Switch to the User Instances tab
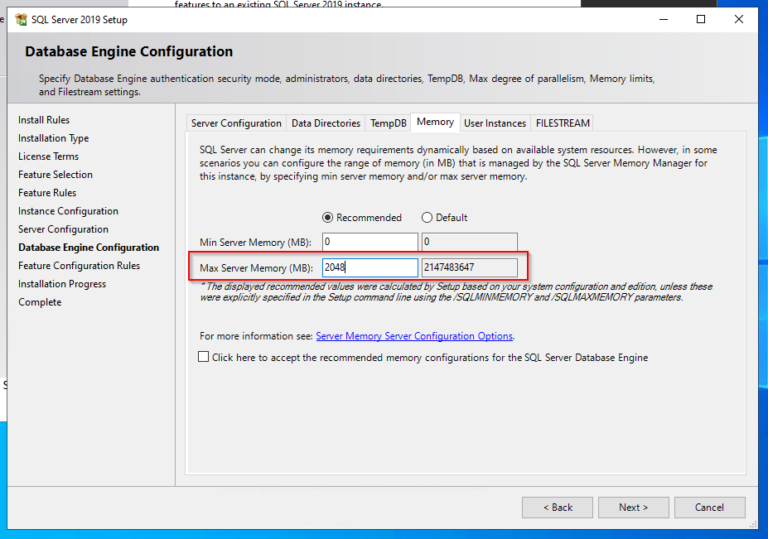The height and width of the screenshot is (539, 768). coord(495,123)
